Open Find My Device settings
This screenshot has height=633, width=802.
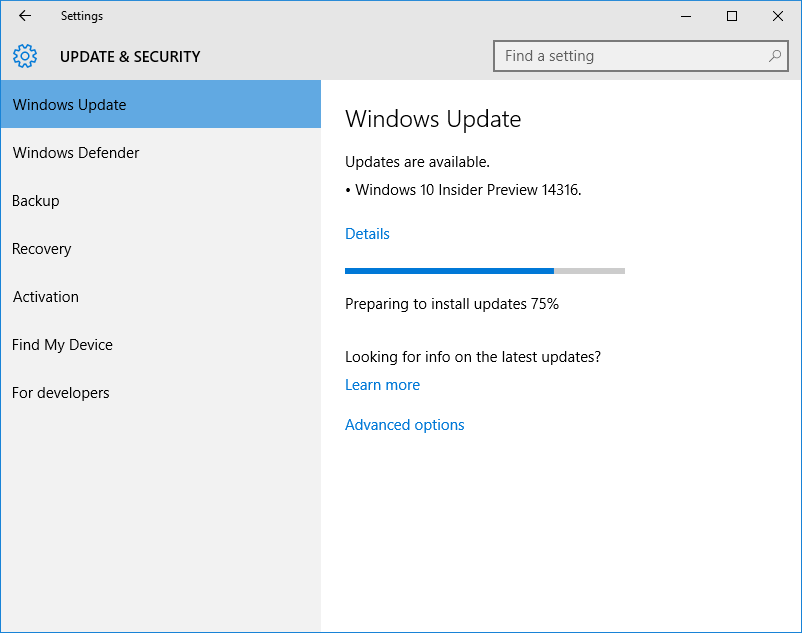click(x=62, y=345)
